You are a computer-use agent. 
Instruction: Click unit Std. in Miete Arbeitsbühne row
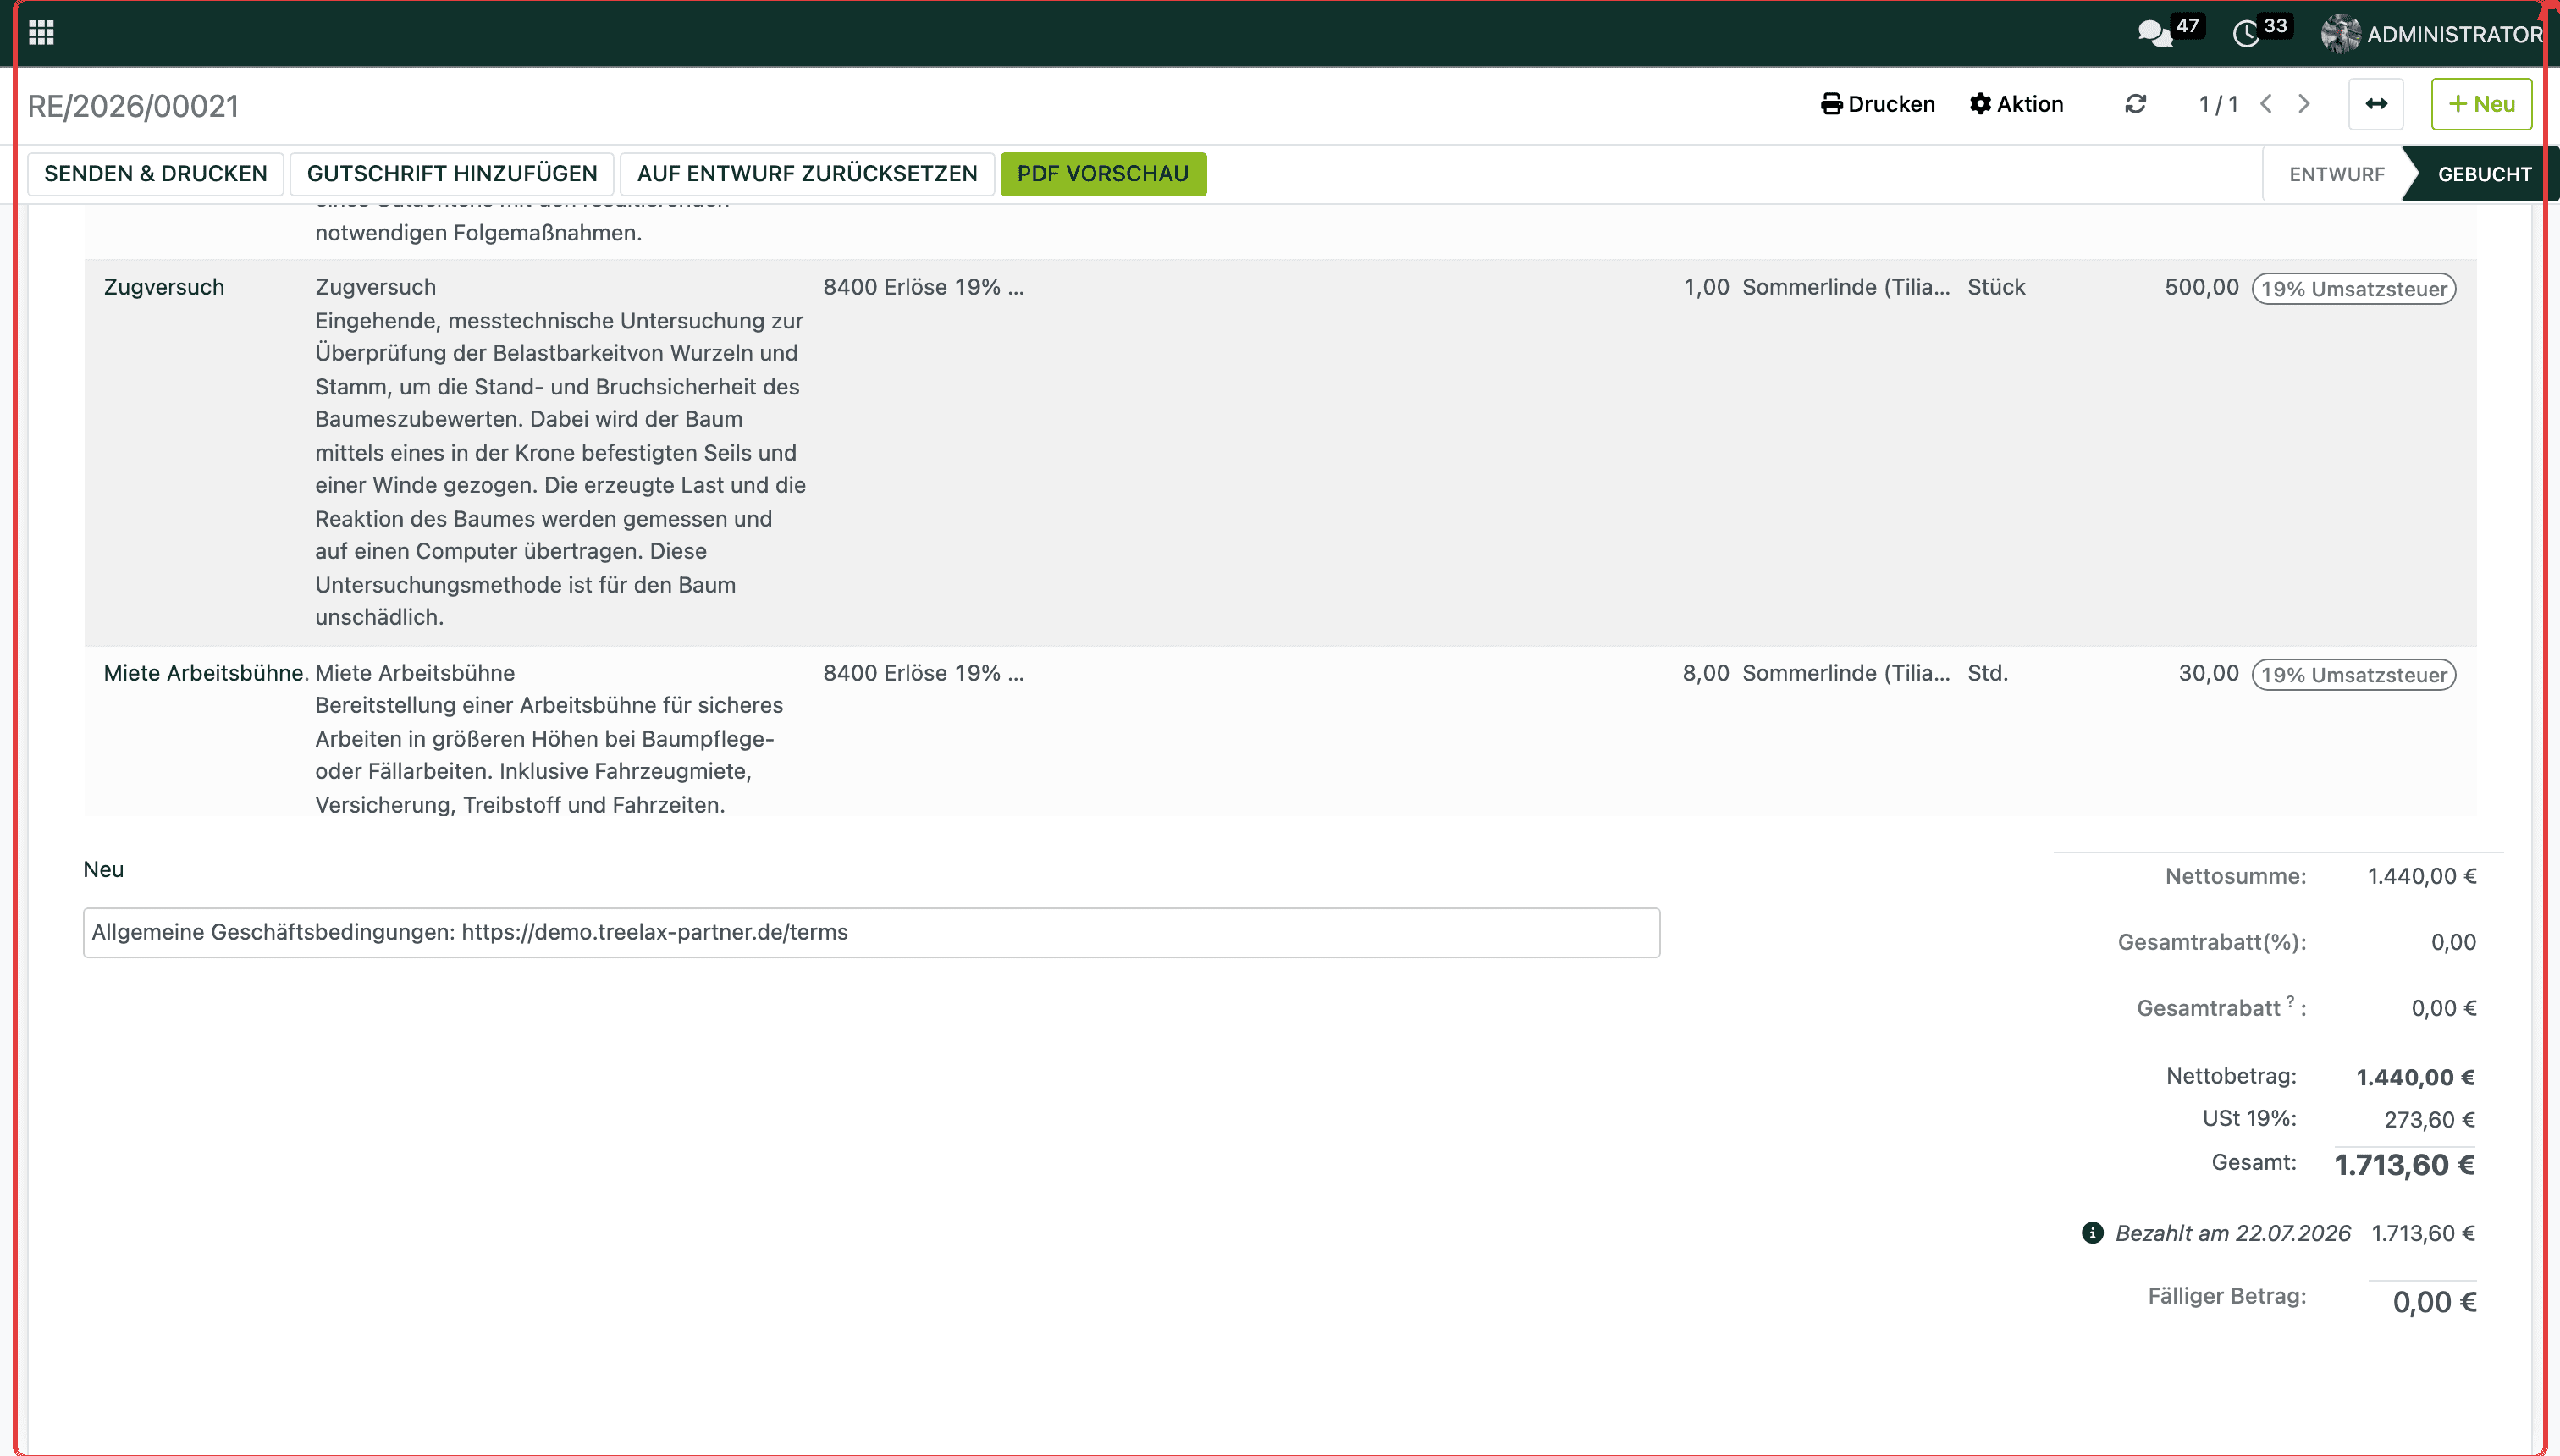coord(1987,673)
